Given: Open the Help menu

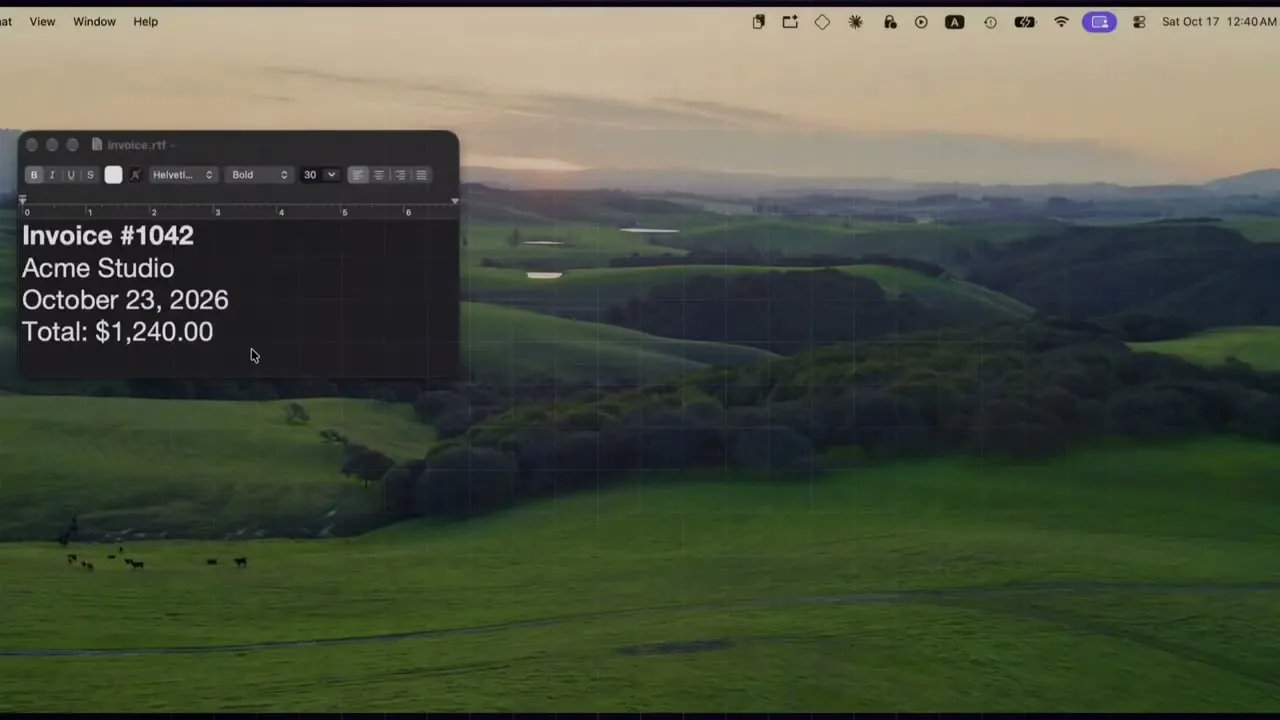Looking at the screenshot, I should click(x=146, y=22).
